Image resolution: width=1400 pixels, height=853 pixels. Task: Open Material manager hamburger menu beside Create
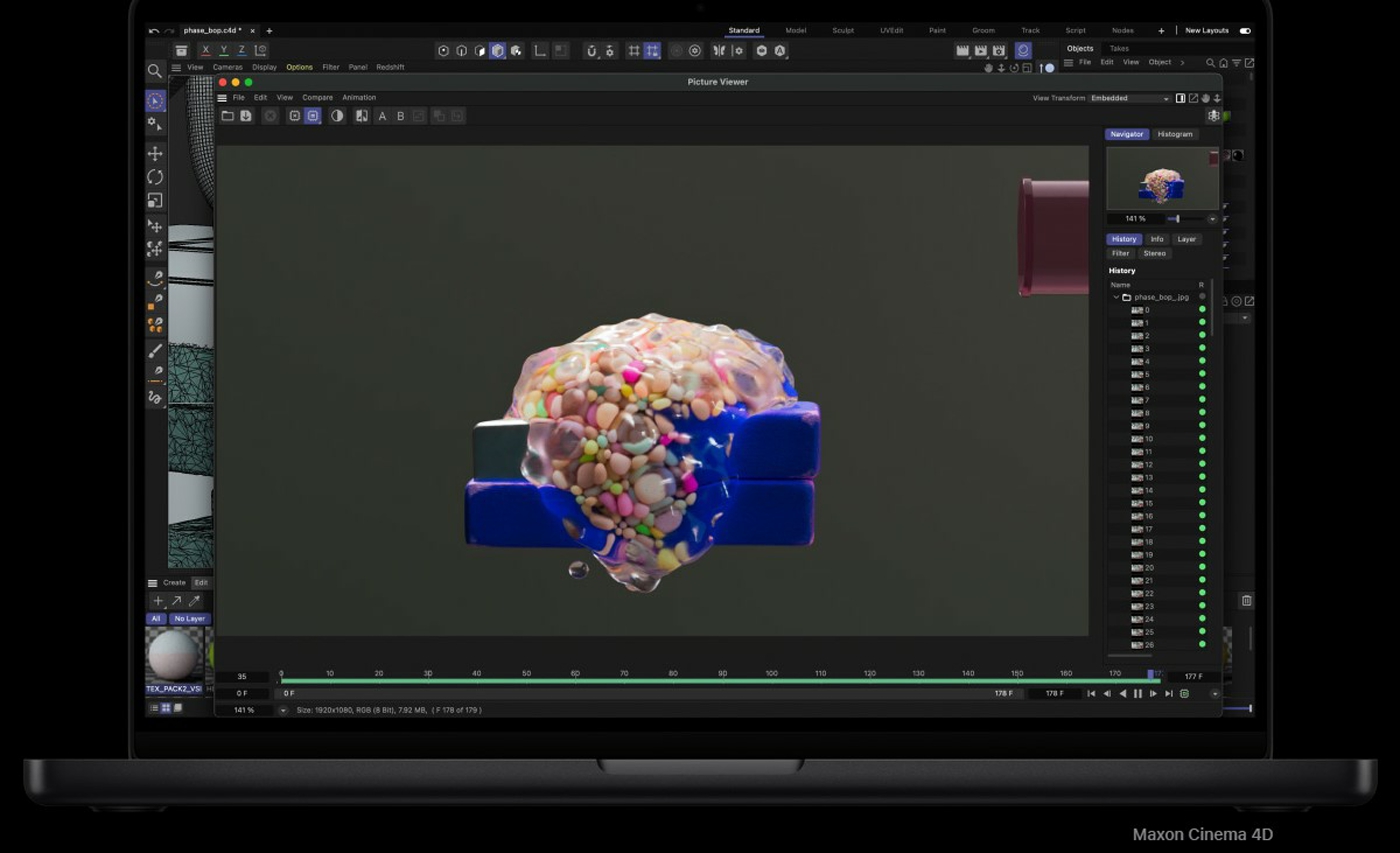click(152, 583)
